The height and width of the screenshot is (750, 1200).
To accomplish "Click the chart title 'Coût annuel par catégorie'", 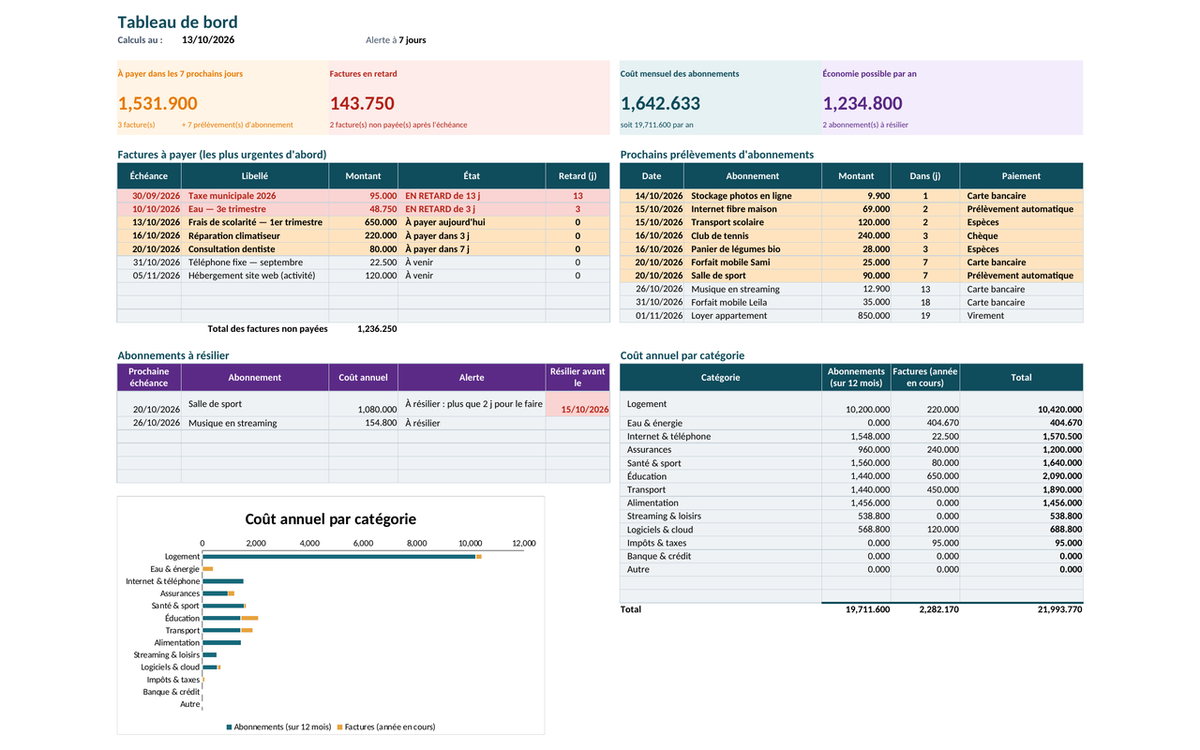I will [x=331, y=519].
